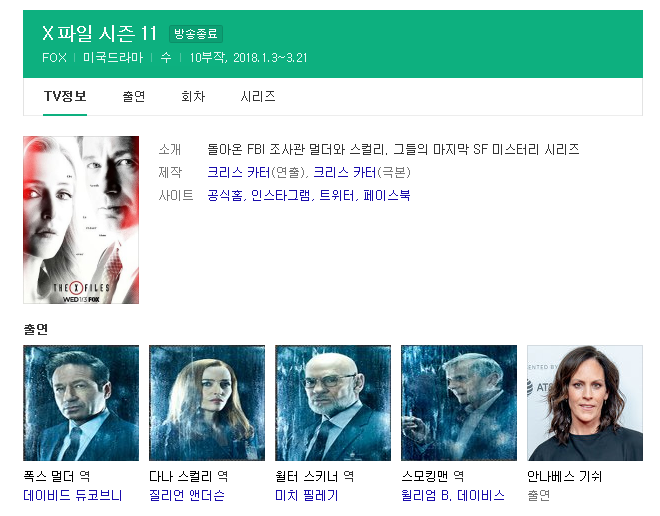Click the Walter Skinner cast photo
Viewport: 660px width, 516px height.
(x=333, y=403)
